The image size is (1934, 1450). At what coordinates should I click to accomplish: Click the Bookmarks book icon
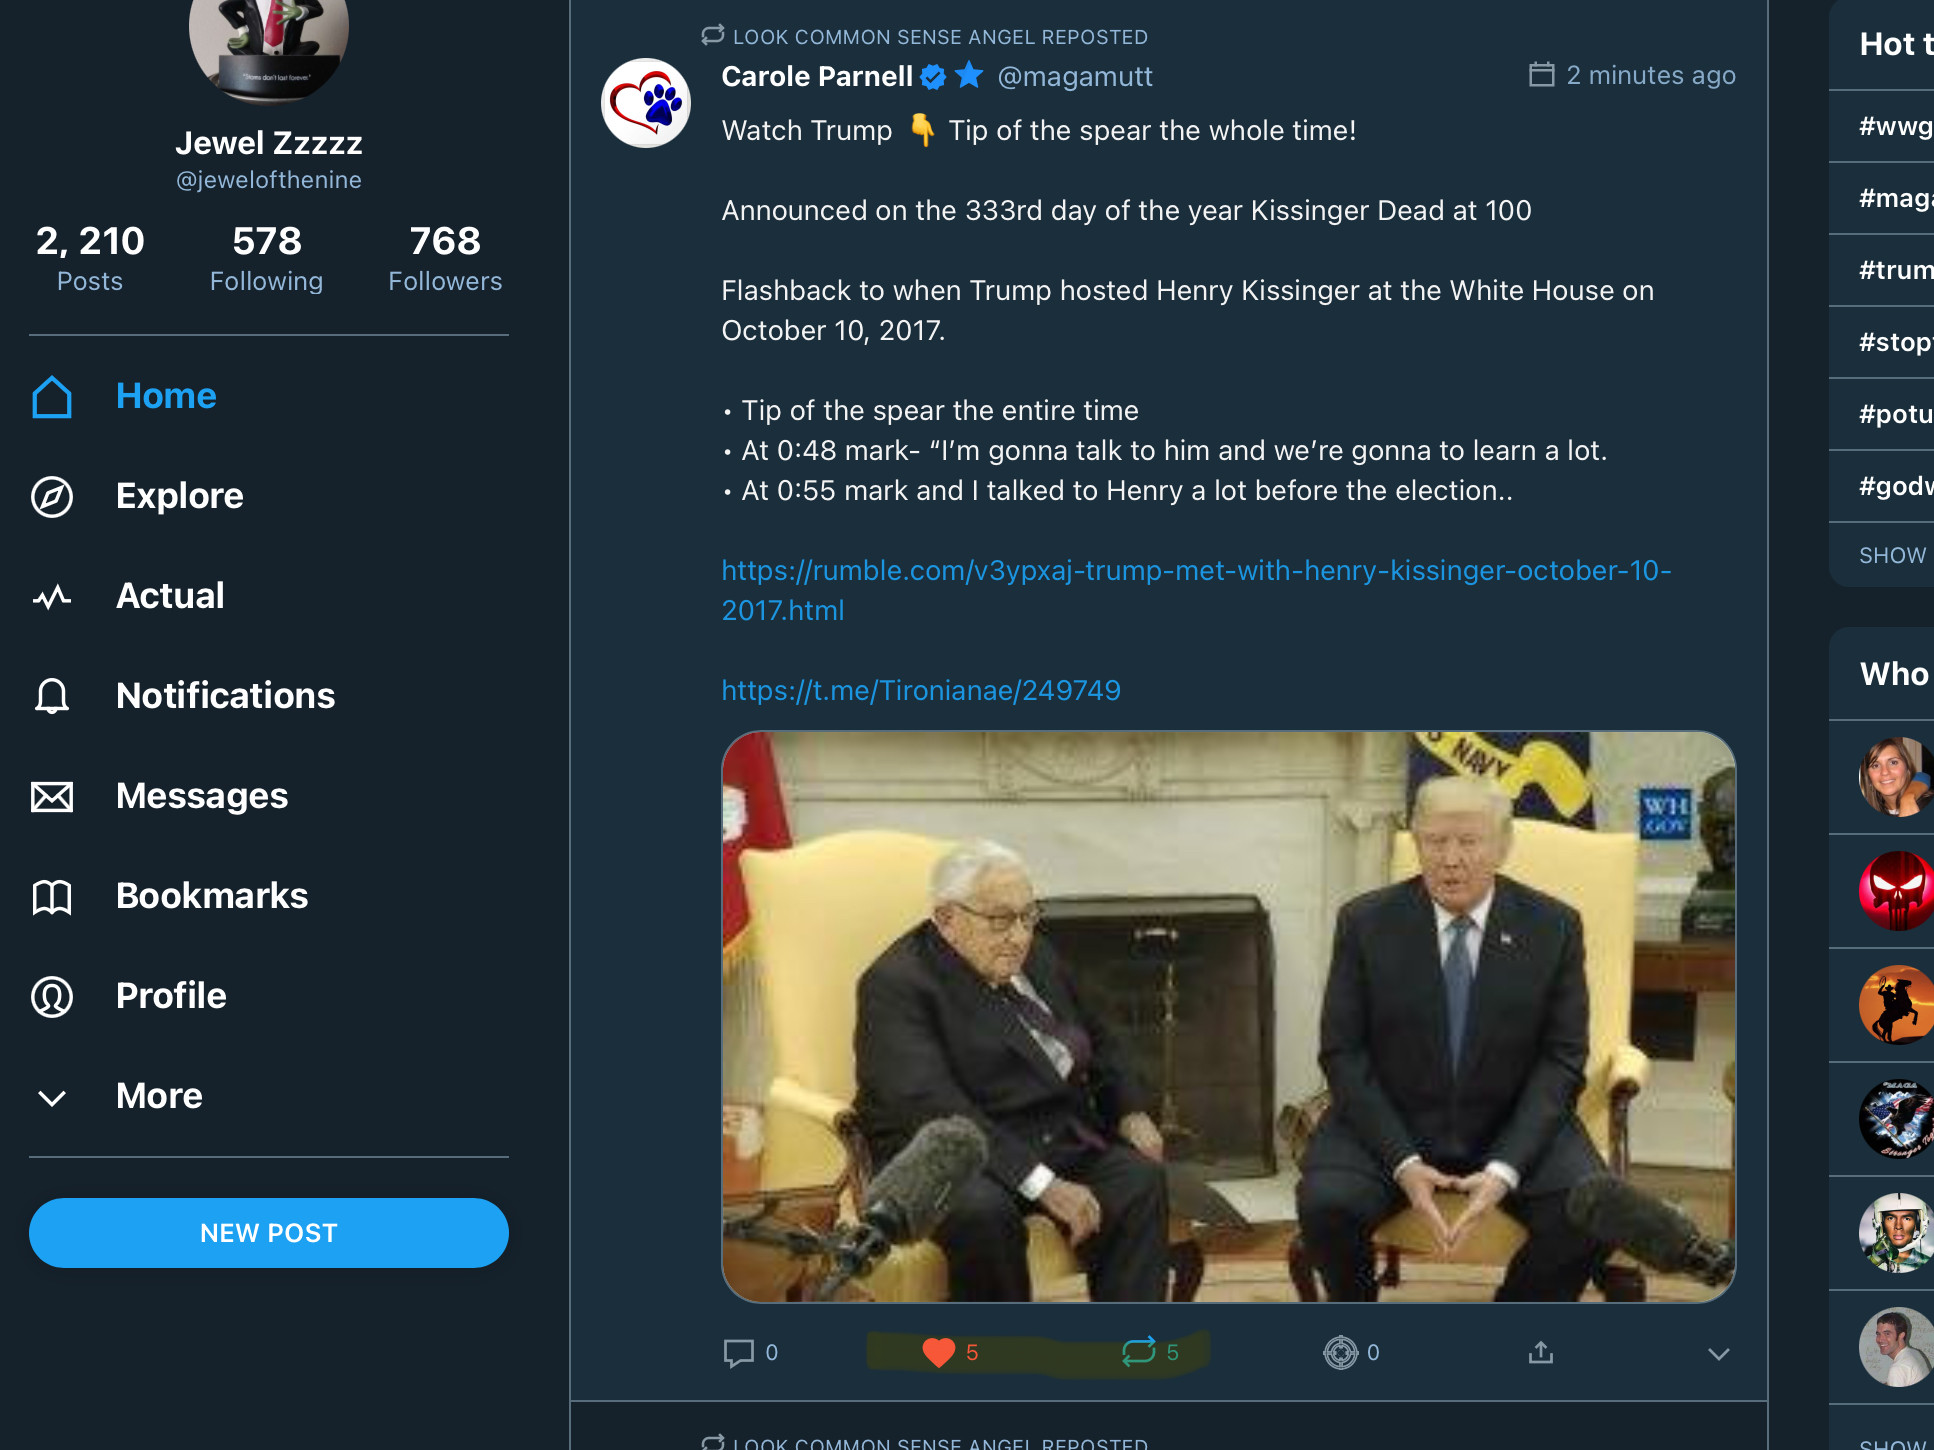(52, 897)
